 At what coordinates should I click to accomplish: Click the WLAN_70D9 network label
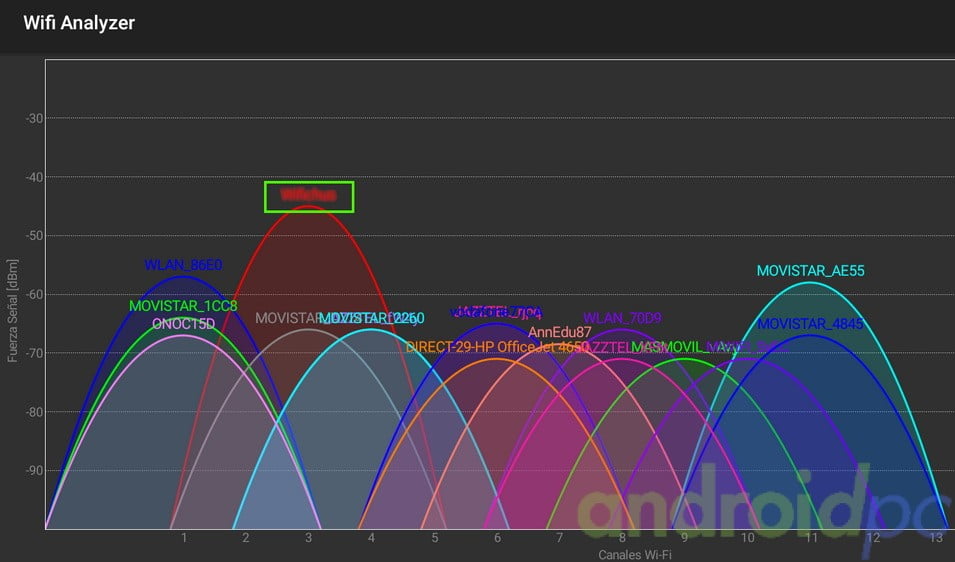point(622,319)
